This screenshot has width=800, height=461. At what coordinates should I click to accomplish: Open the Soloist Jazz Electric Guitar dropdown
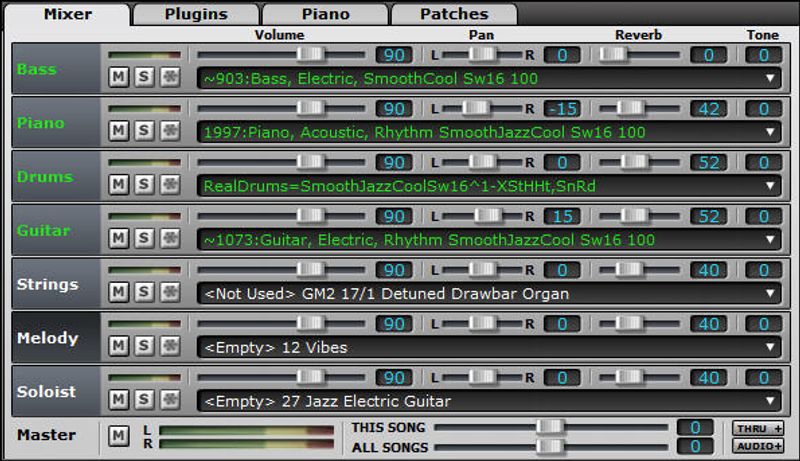point(489,401)
